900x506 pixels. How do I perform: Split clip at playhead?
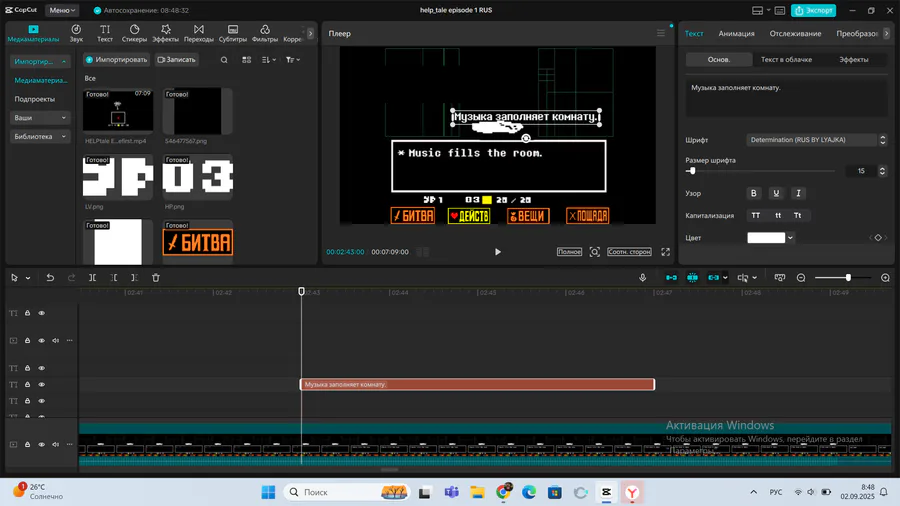(x=92, y=278)
